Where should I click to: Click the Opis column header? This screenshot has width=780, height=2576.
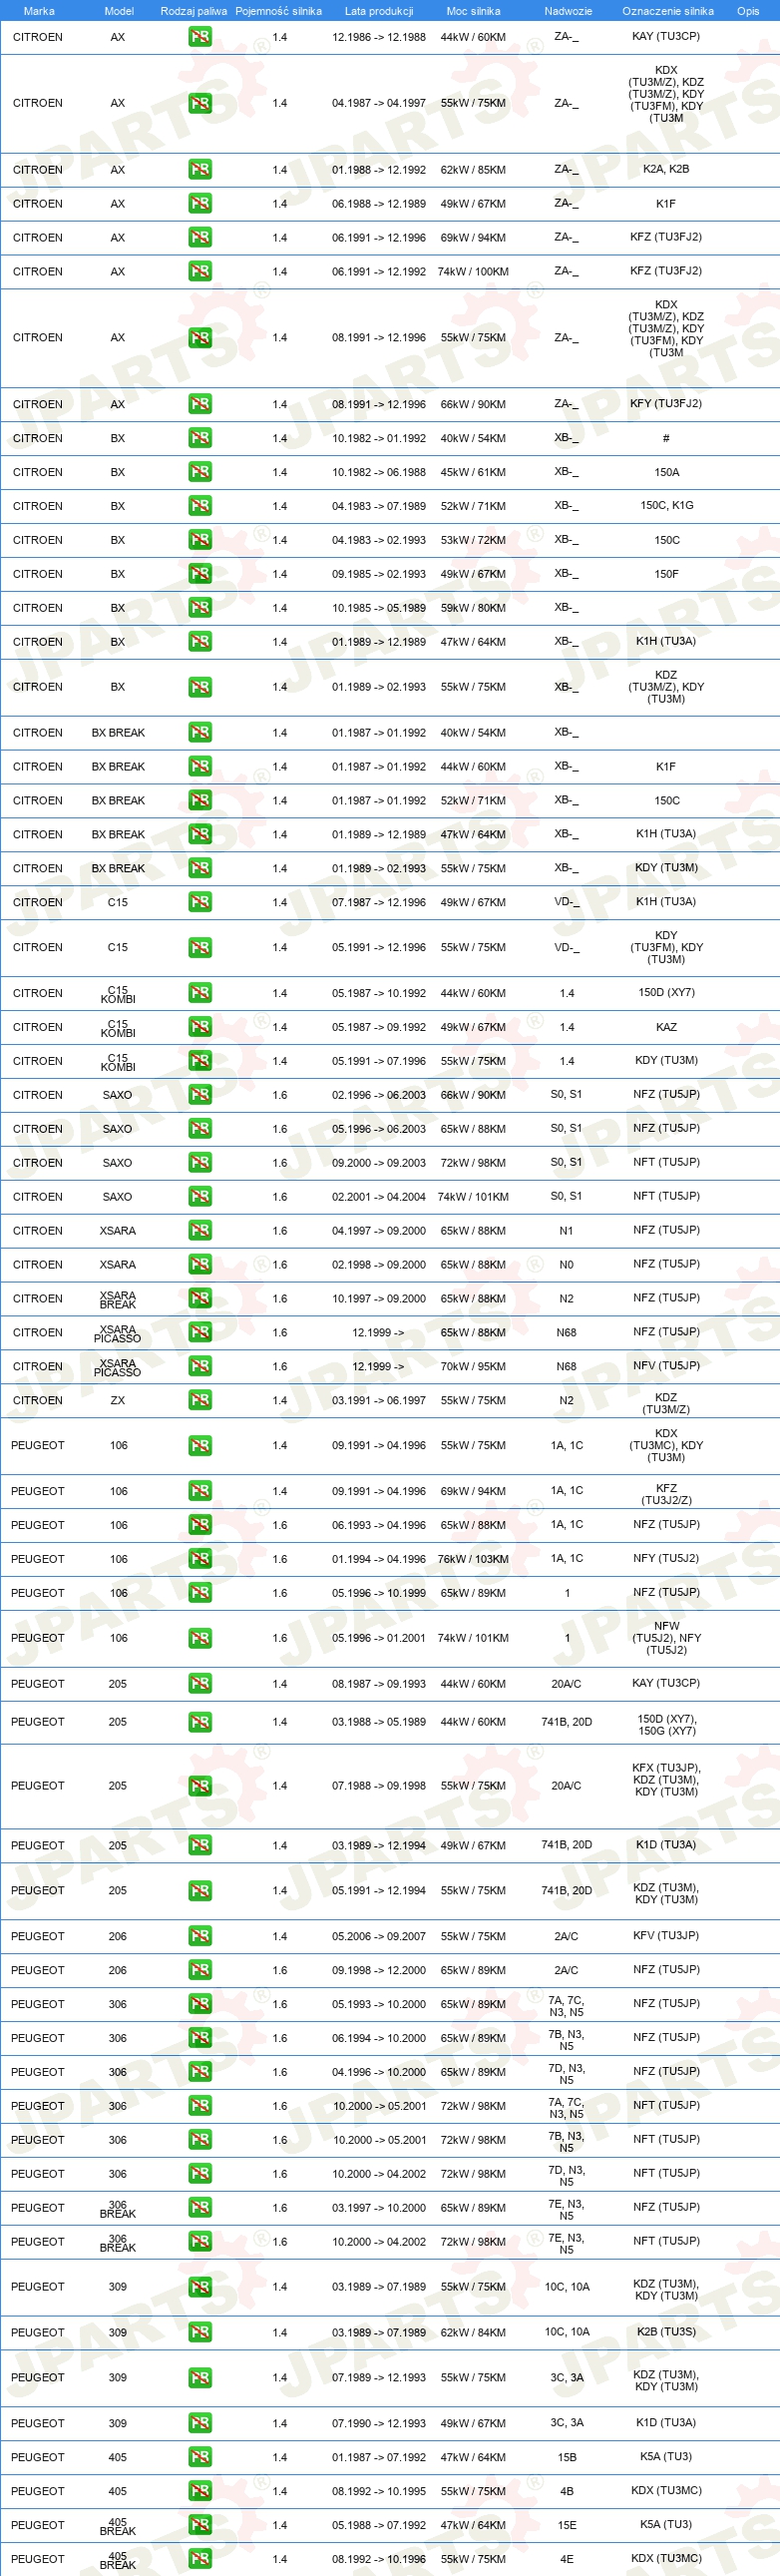coord(748,11)
